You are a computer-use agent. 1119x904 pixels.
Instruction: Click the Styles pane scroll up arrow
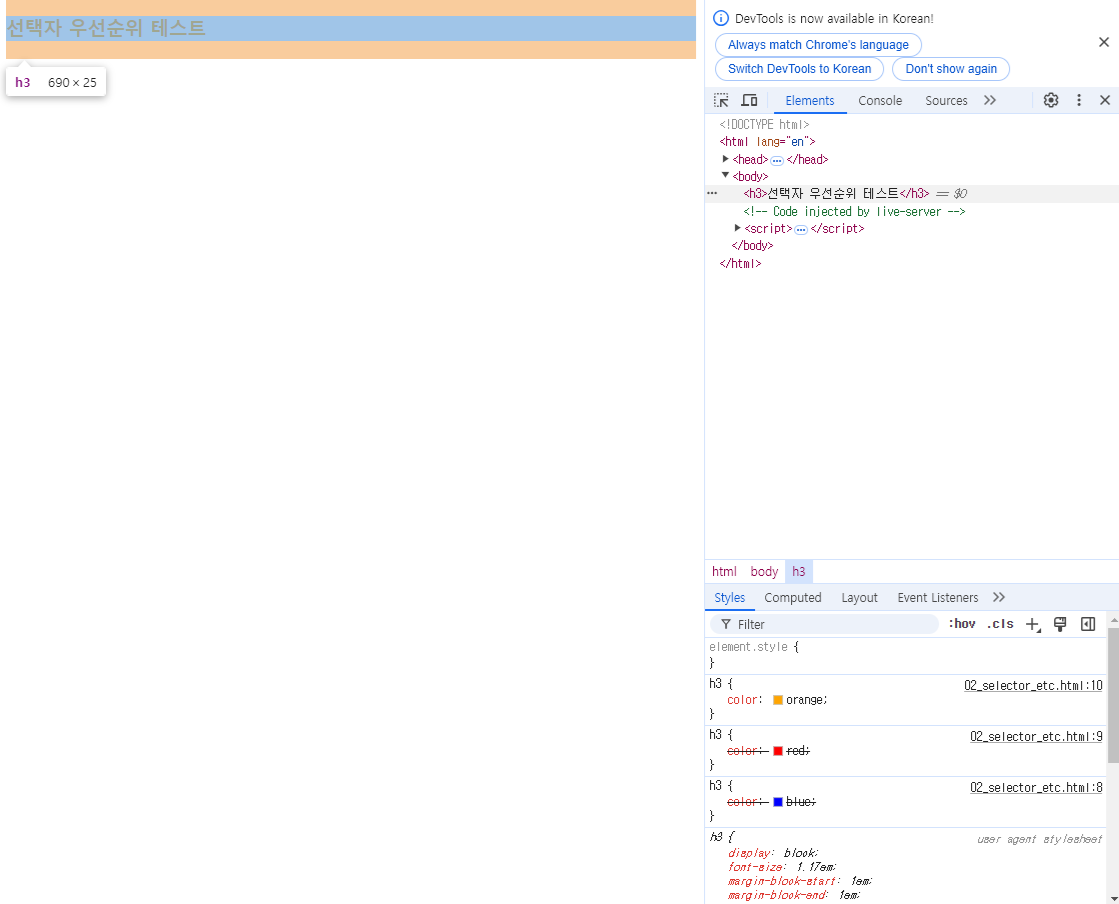click(1113, 621)
